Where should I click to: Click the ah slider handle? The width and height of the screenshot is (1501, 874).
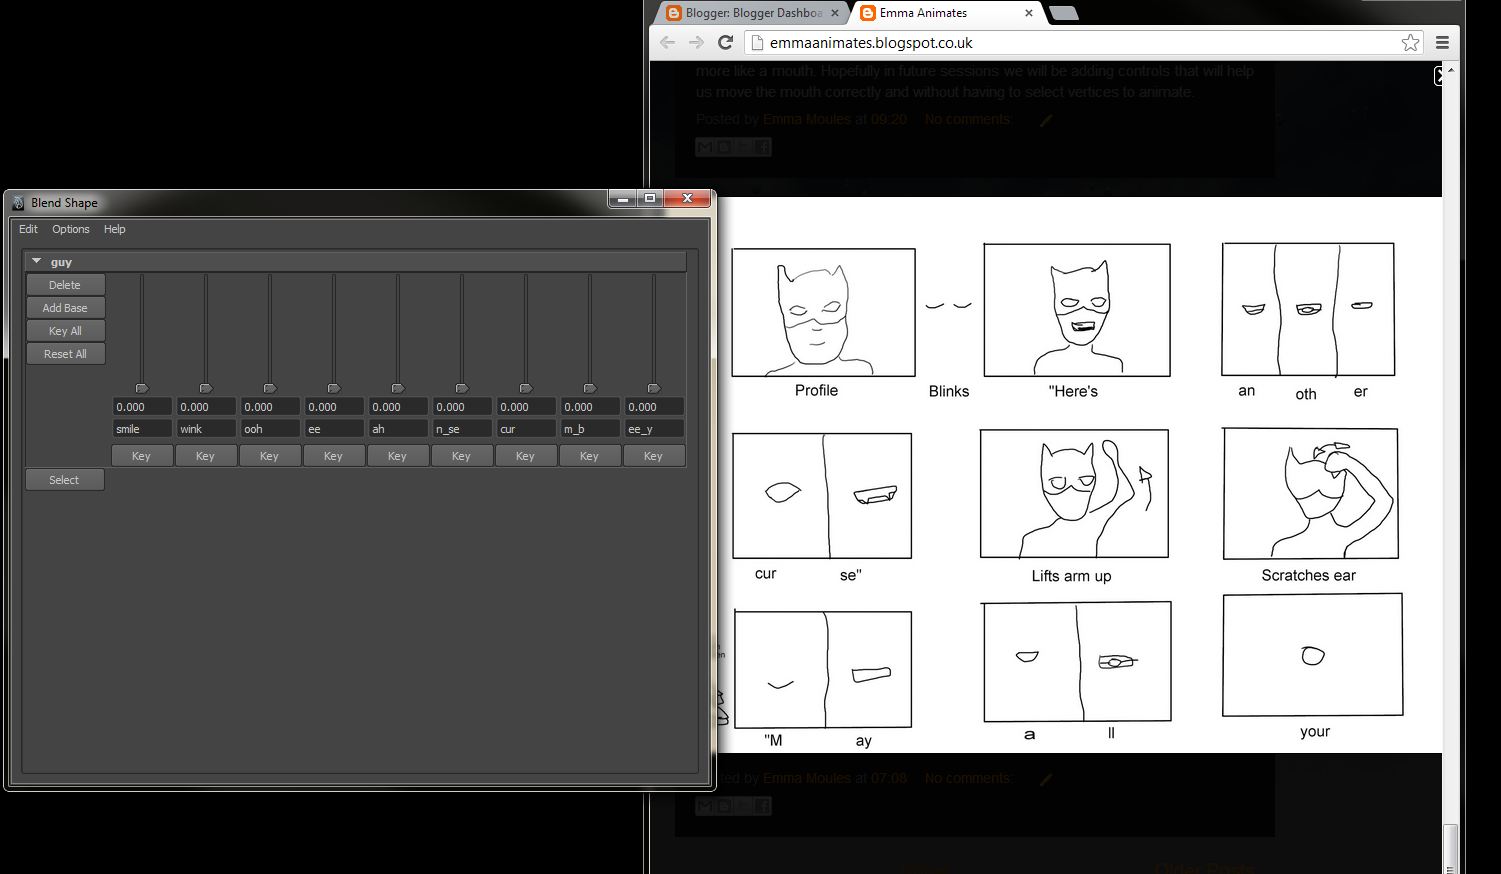(398, 388)
